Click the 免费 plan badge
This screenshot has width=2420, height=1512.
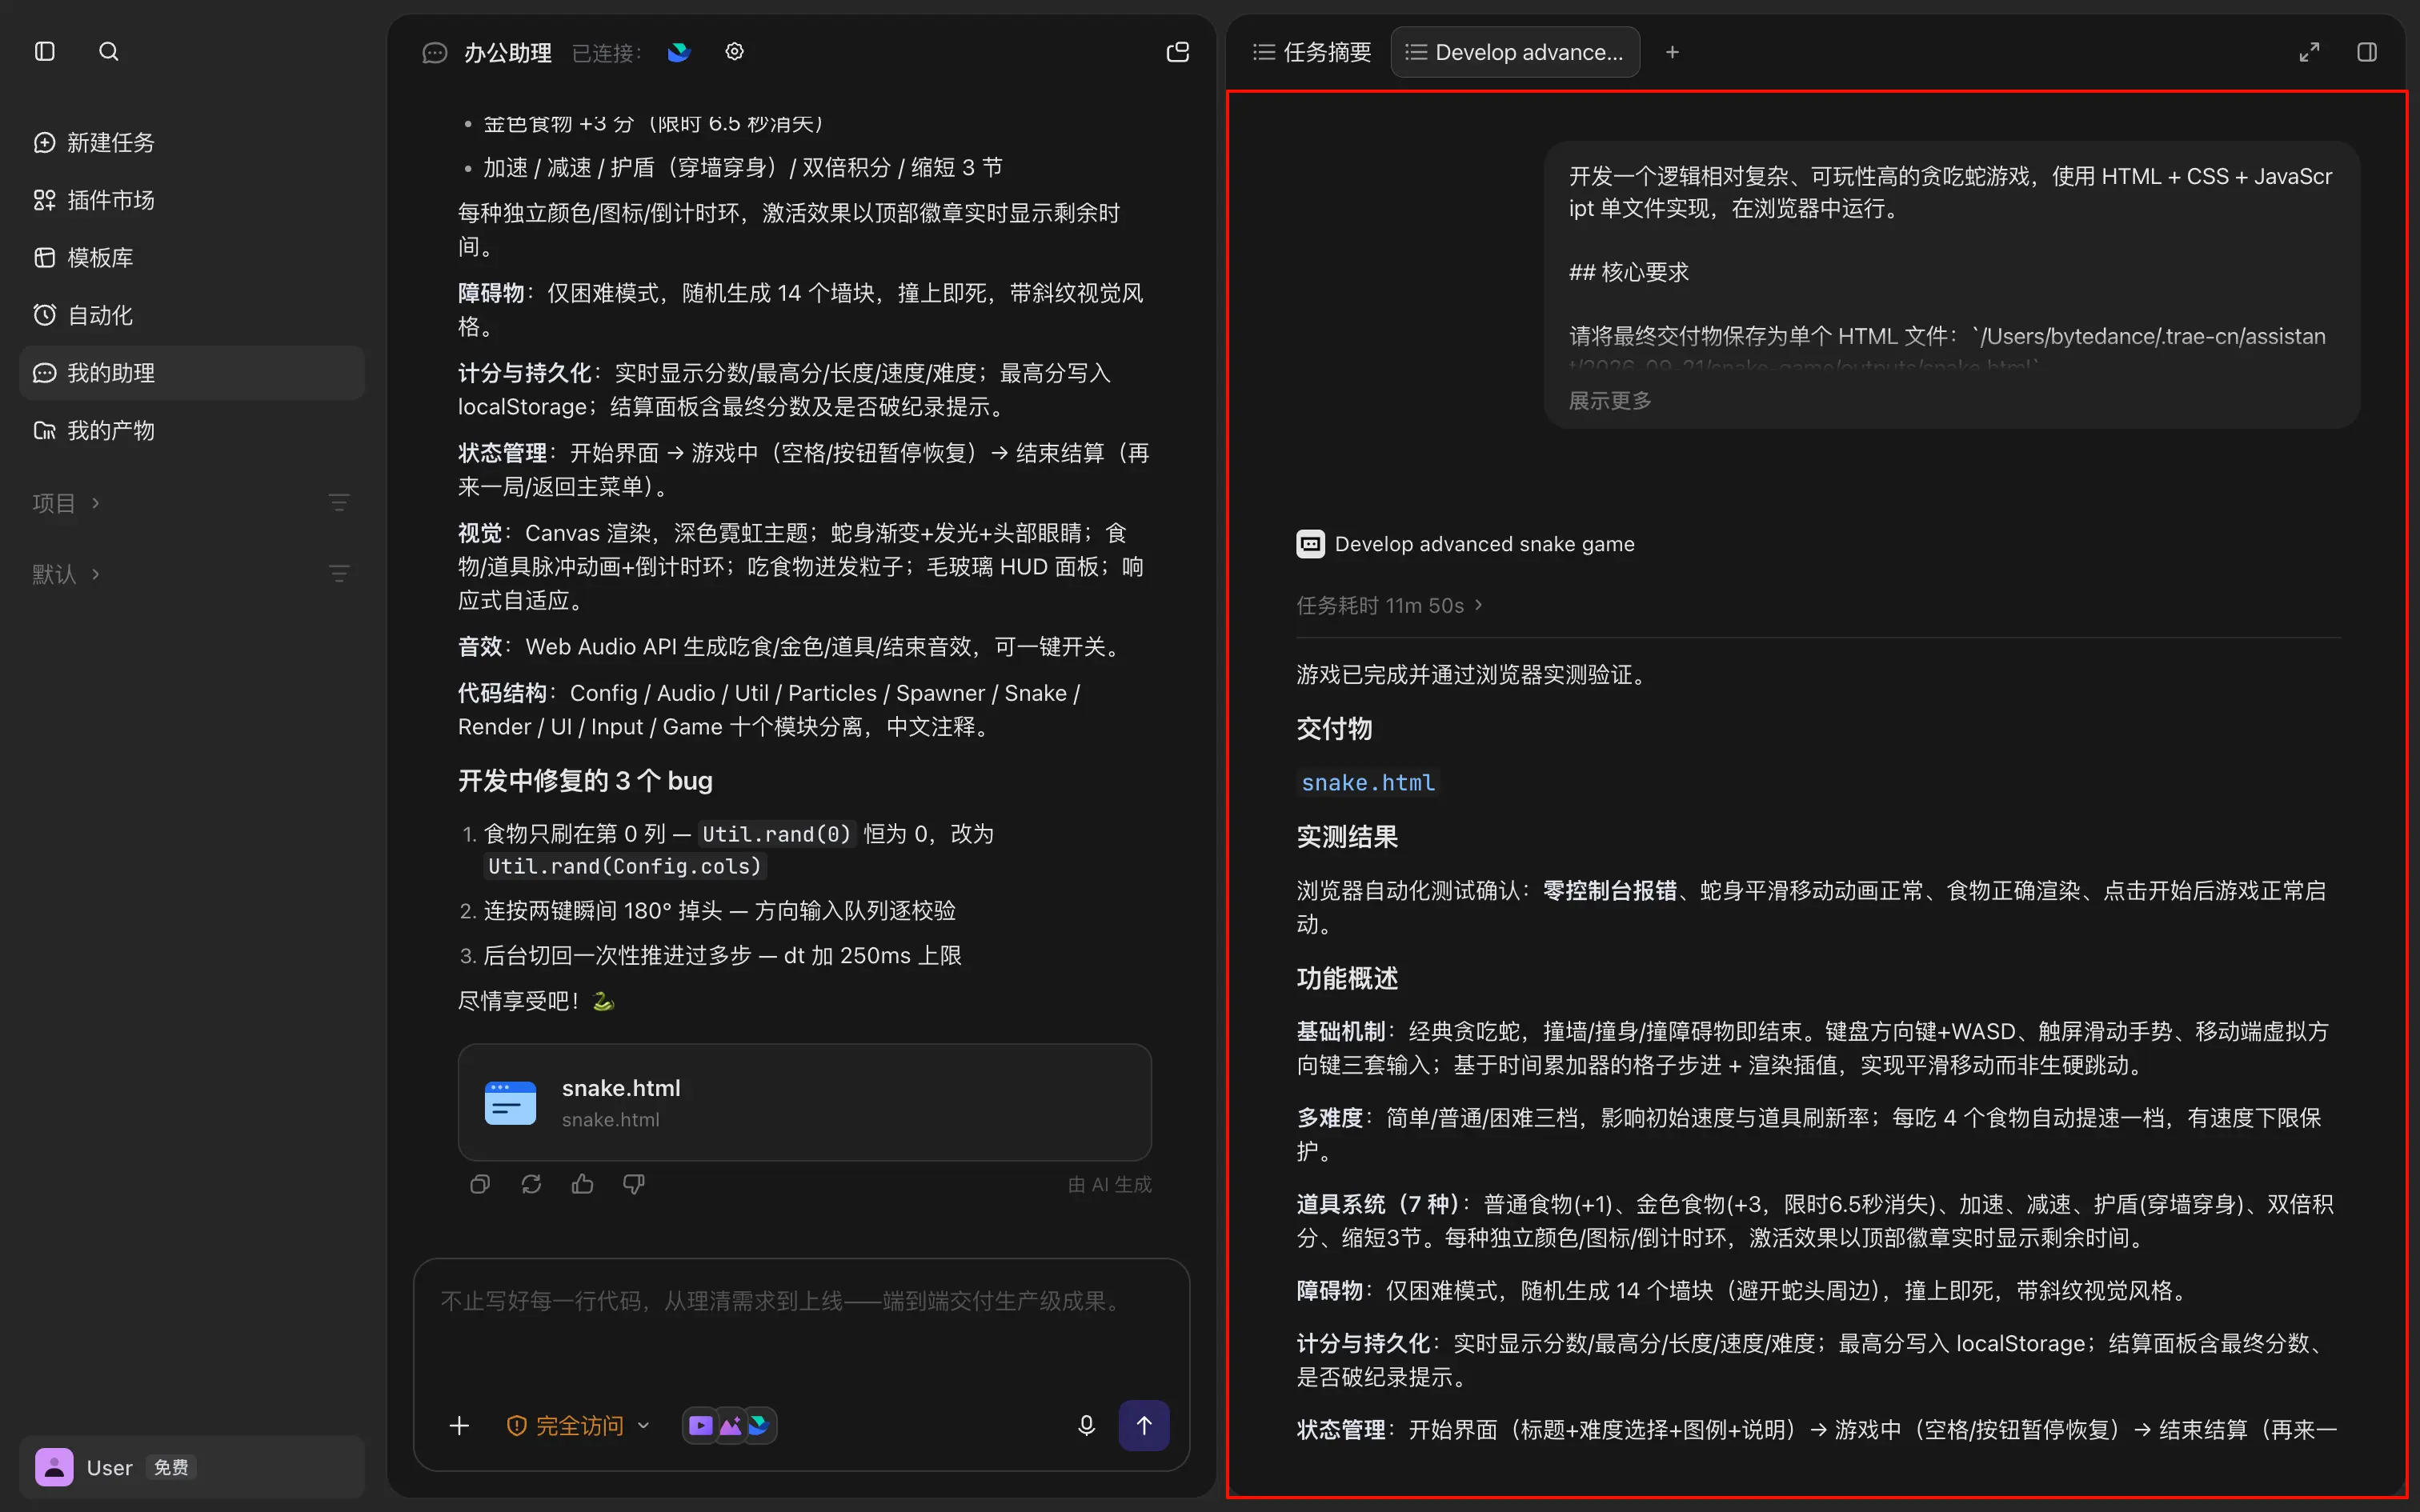171,1467
